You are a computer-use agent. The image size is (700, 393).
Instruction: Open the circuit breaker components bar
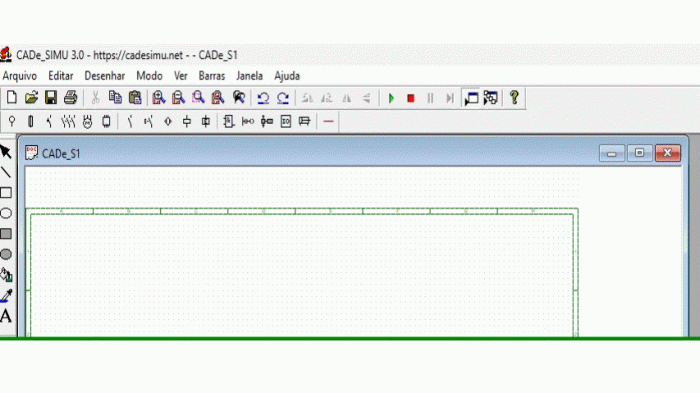tap(49, 121)
